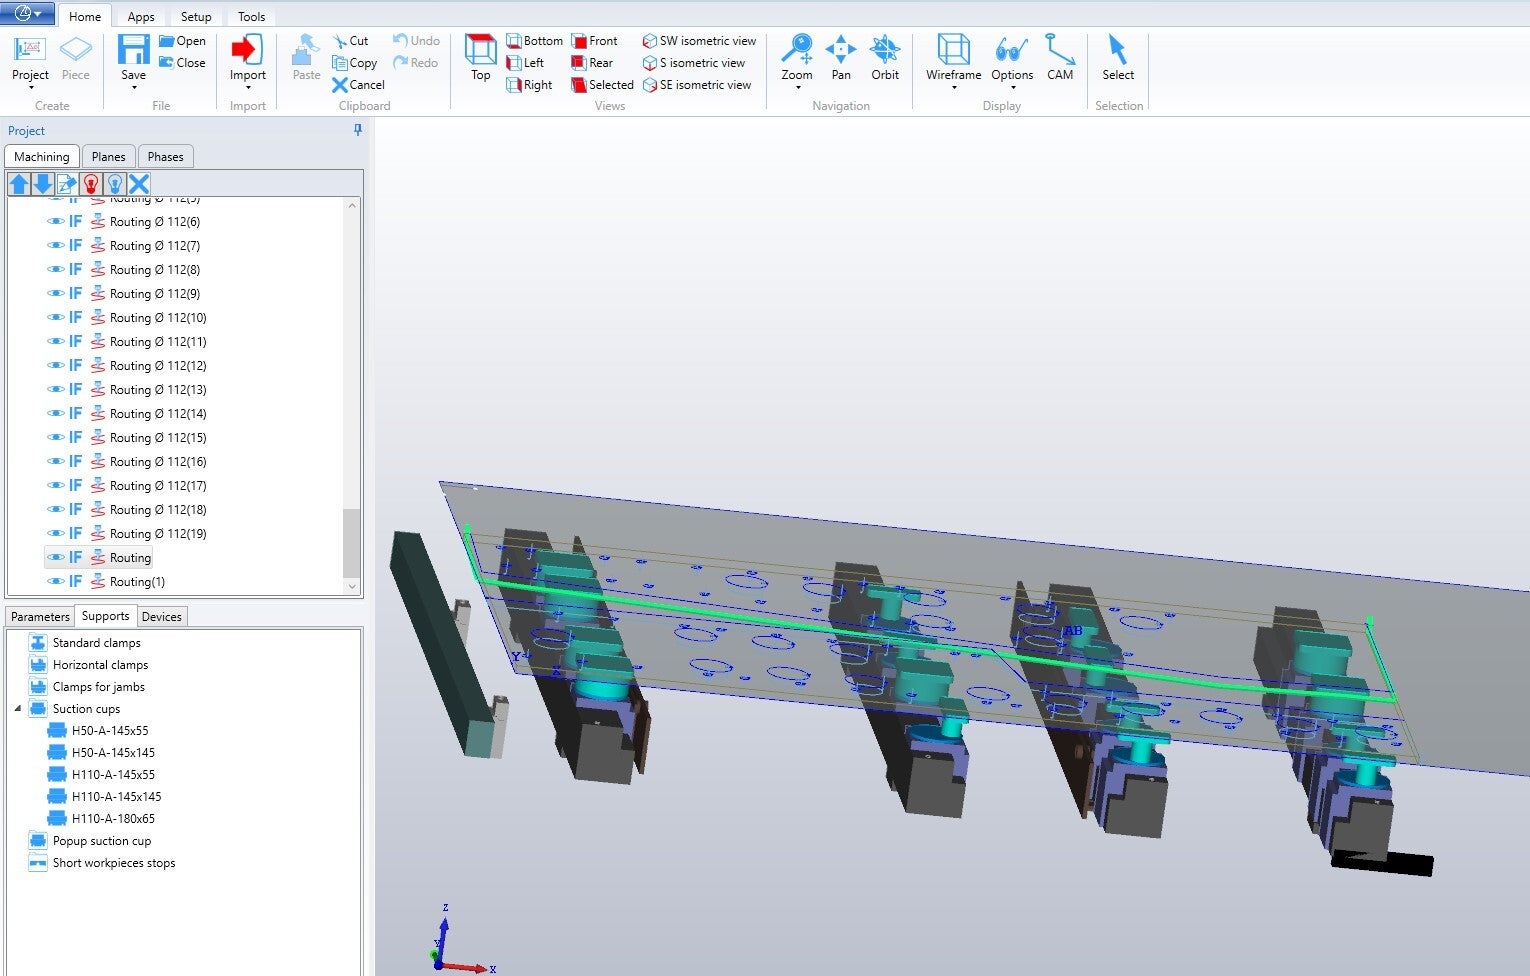The height and width of the screenshot is (976, 1530).
Task: Delete machining with blue X icon
Action: click(139, 184)
